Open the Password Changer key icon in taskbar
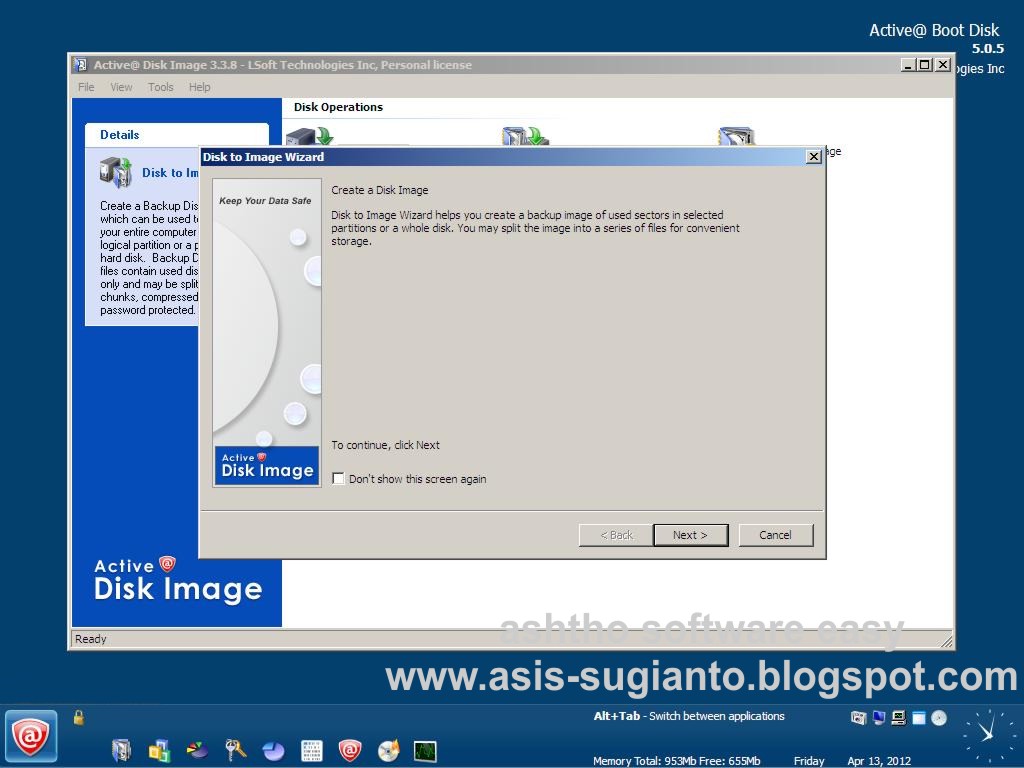This screenshot has width=1024, height=768. click(x=233, y=750)
